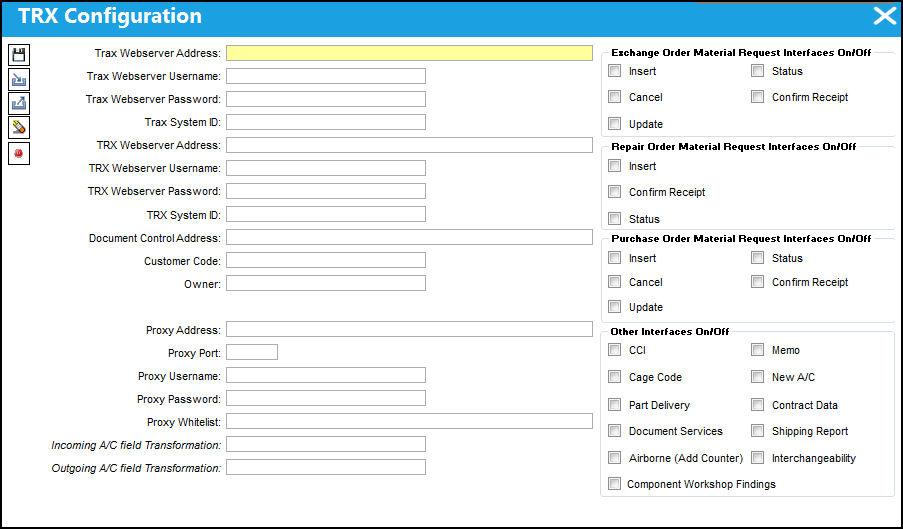Enable the Cage Code checkbox

[x=615, y=377]
